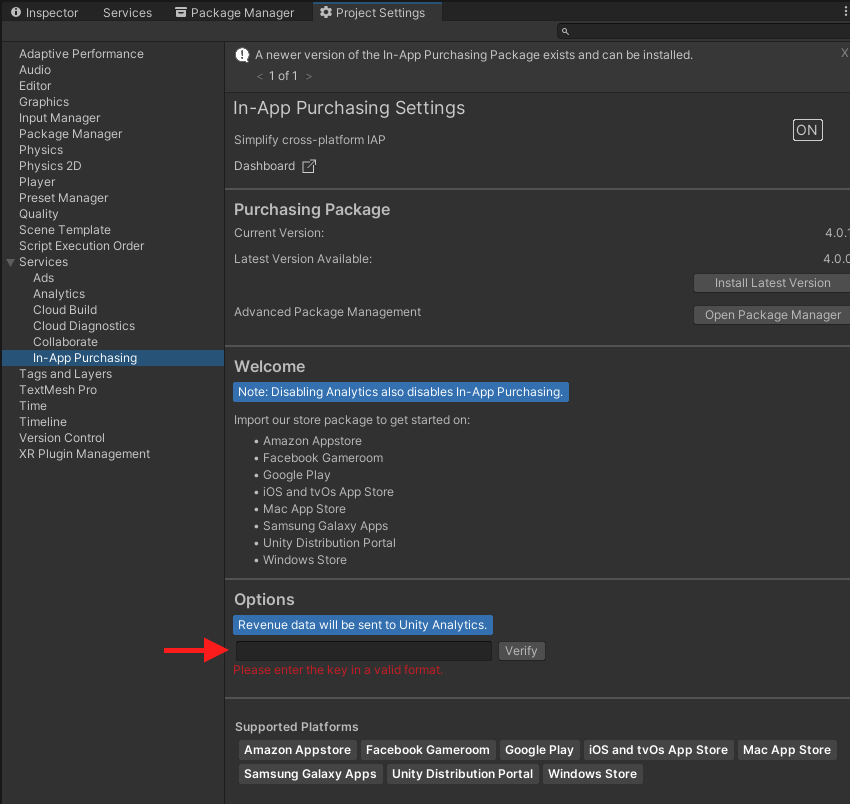The width and height of the screenshot is (850, 804).
Task: Click Google Play platform tag
Action: [539, 750]
